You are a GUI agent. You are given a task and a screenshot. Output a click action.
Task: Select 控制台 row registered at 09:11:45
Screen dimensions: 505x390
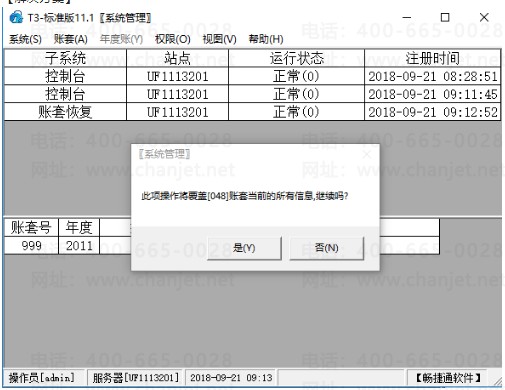coord(252,94)
